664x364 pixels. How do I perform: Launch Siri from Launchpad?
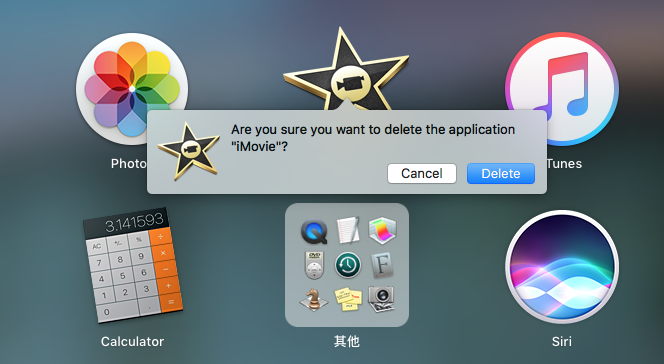pyautogui.click(x=562, y=267)
